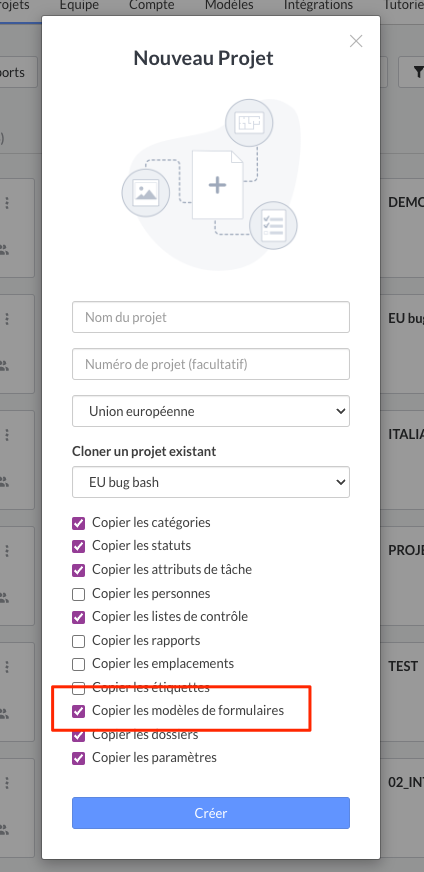Click the checklist icon in the illustration
The image size is (424, 872).
pyautogui.click(x=273, y=226)
